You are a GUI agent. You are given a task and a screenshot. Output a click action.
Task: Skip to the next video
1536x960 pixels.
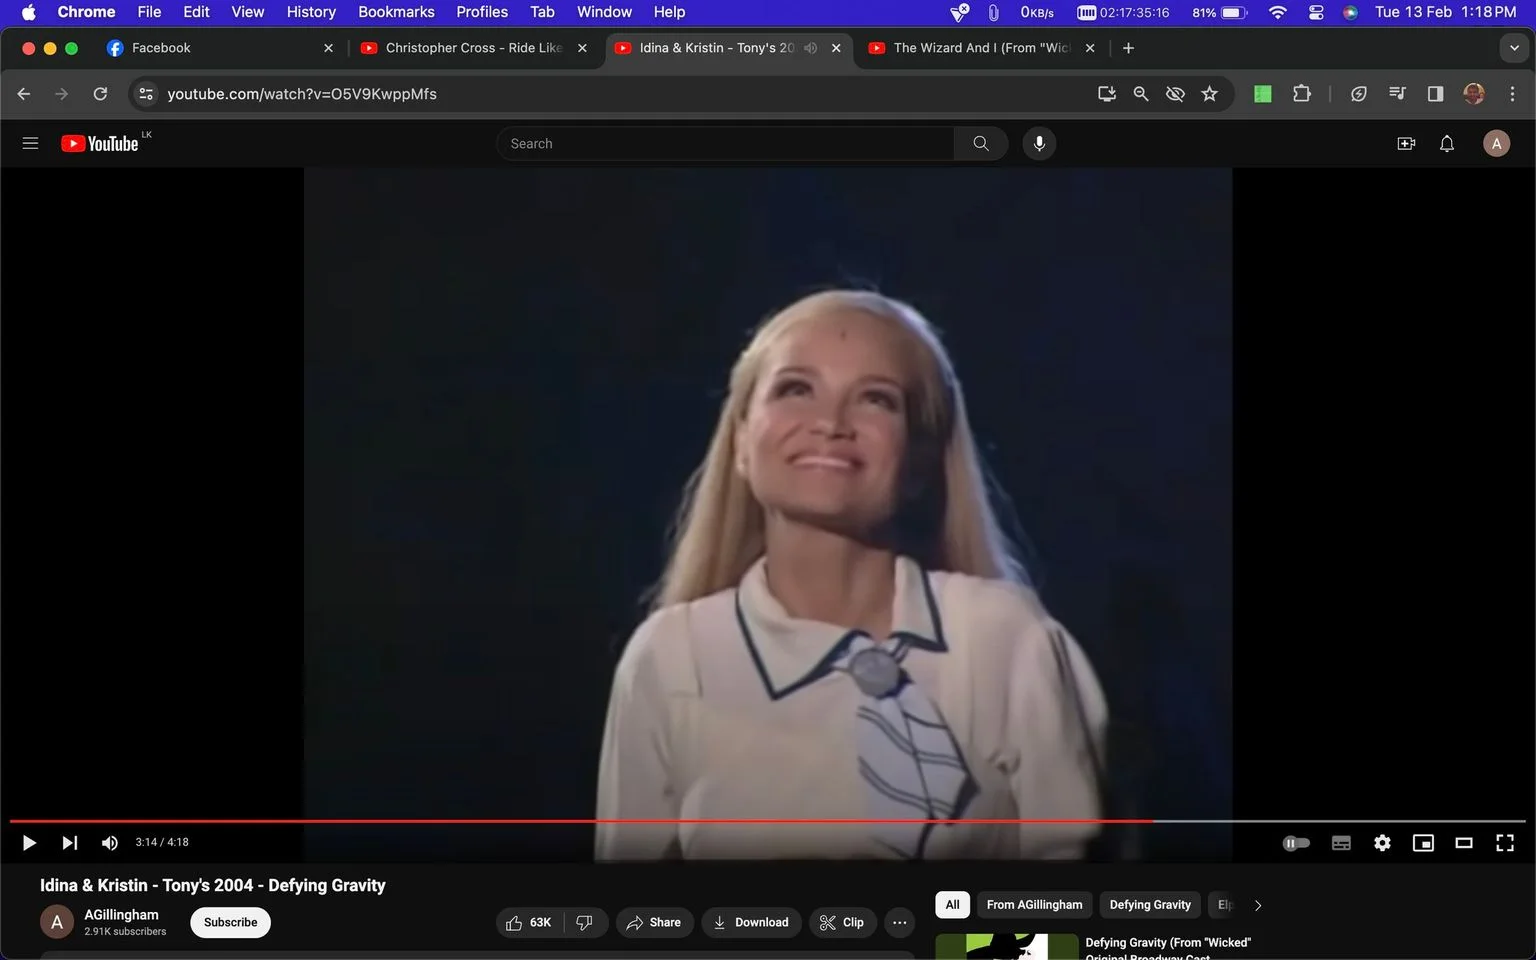tap(69, 843)
